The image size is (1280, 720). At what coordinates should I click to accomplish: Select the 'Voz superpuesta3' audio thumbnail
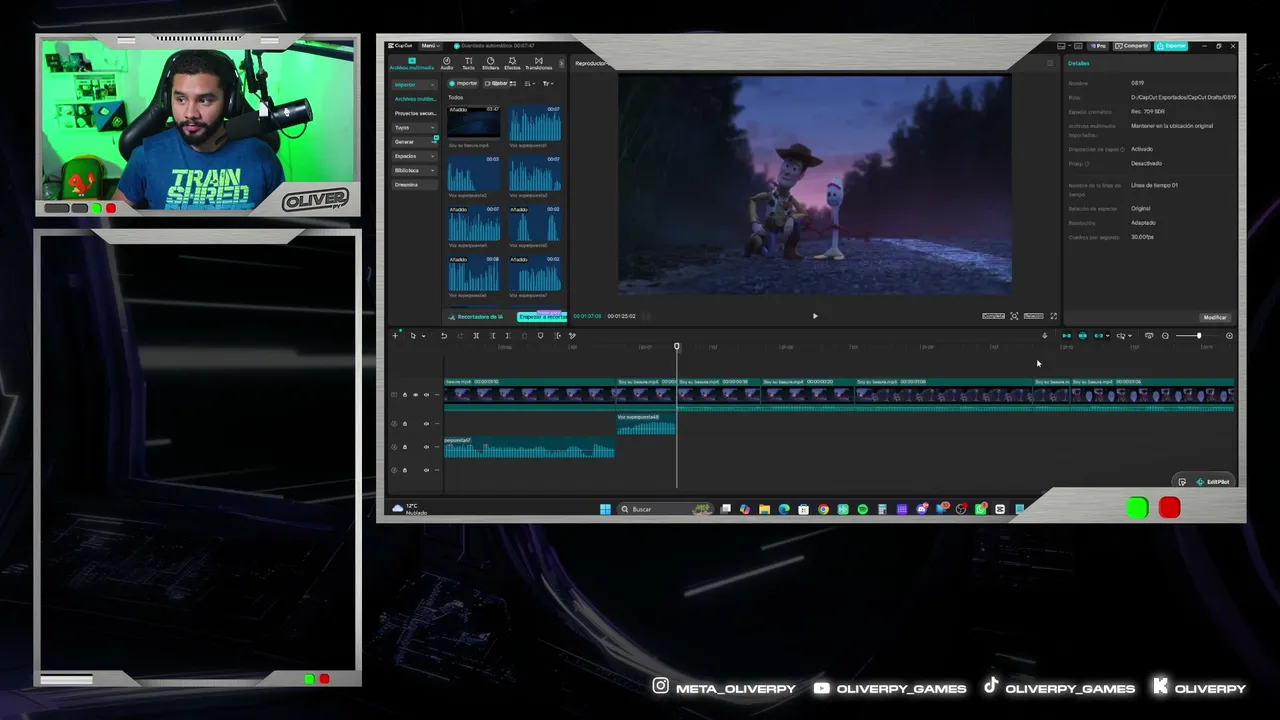pyautogui.click(x=535, y=173)
